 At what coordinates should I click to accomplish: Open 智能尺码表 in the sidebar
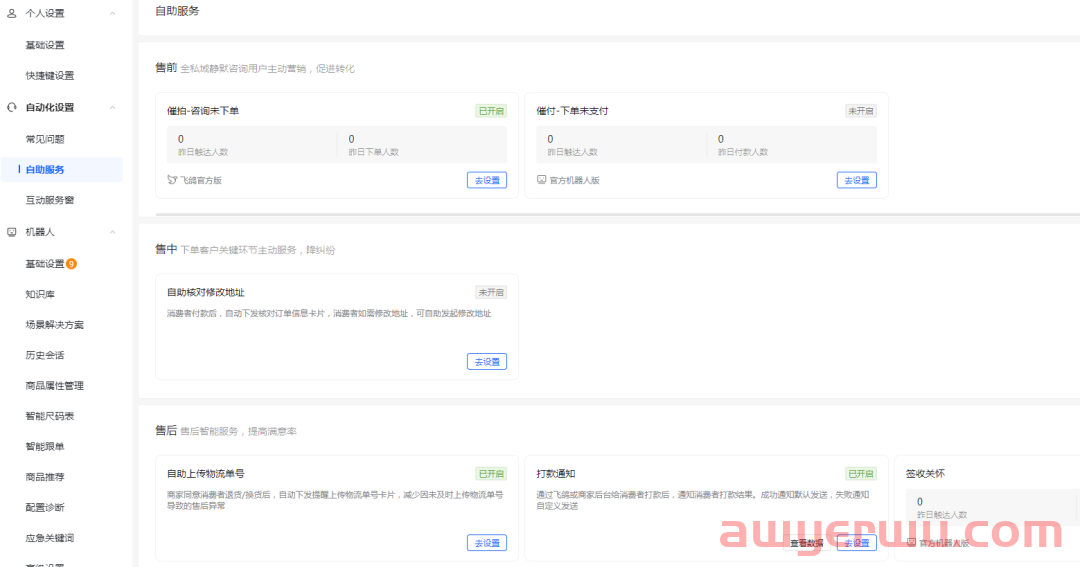(50, 416)
